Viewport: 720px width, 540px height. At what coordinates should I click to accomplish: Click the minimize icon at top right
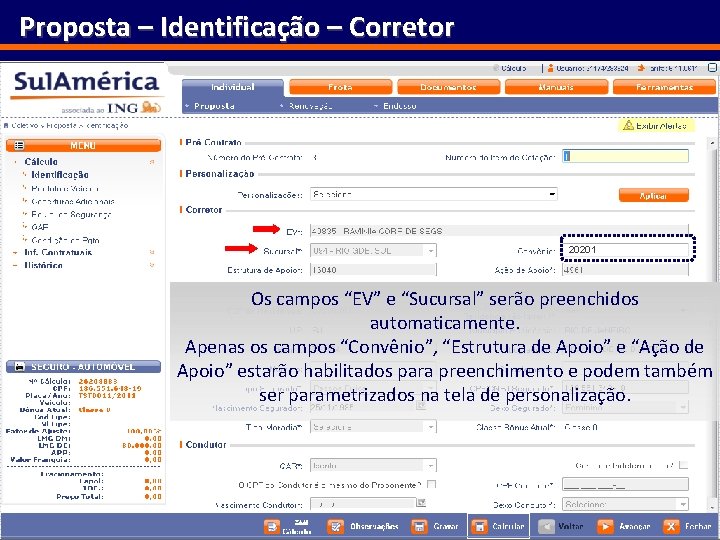[x=712, y=68]
